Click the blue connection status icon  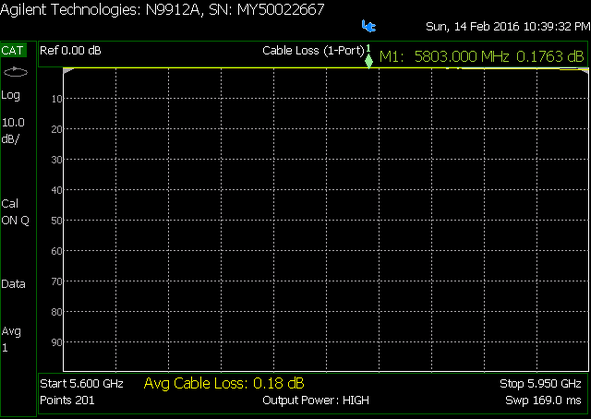point(369,26)
